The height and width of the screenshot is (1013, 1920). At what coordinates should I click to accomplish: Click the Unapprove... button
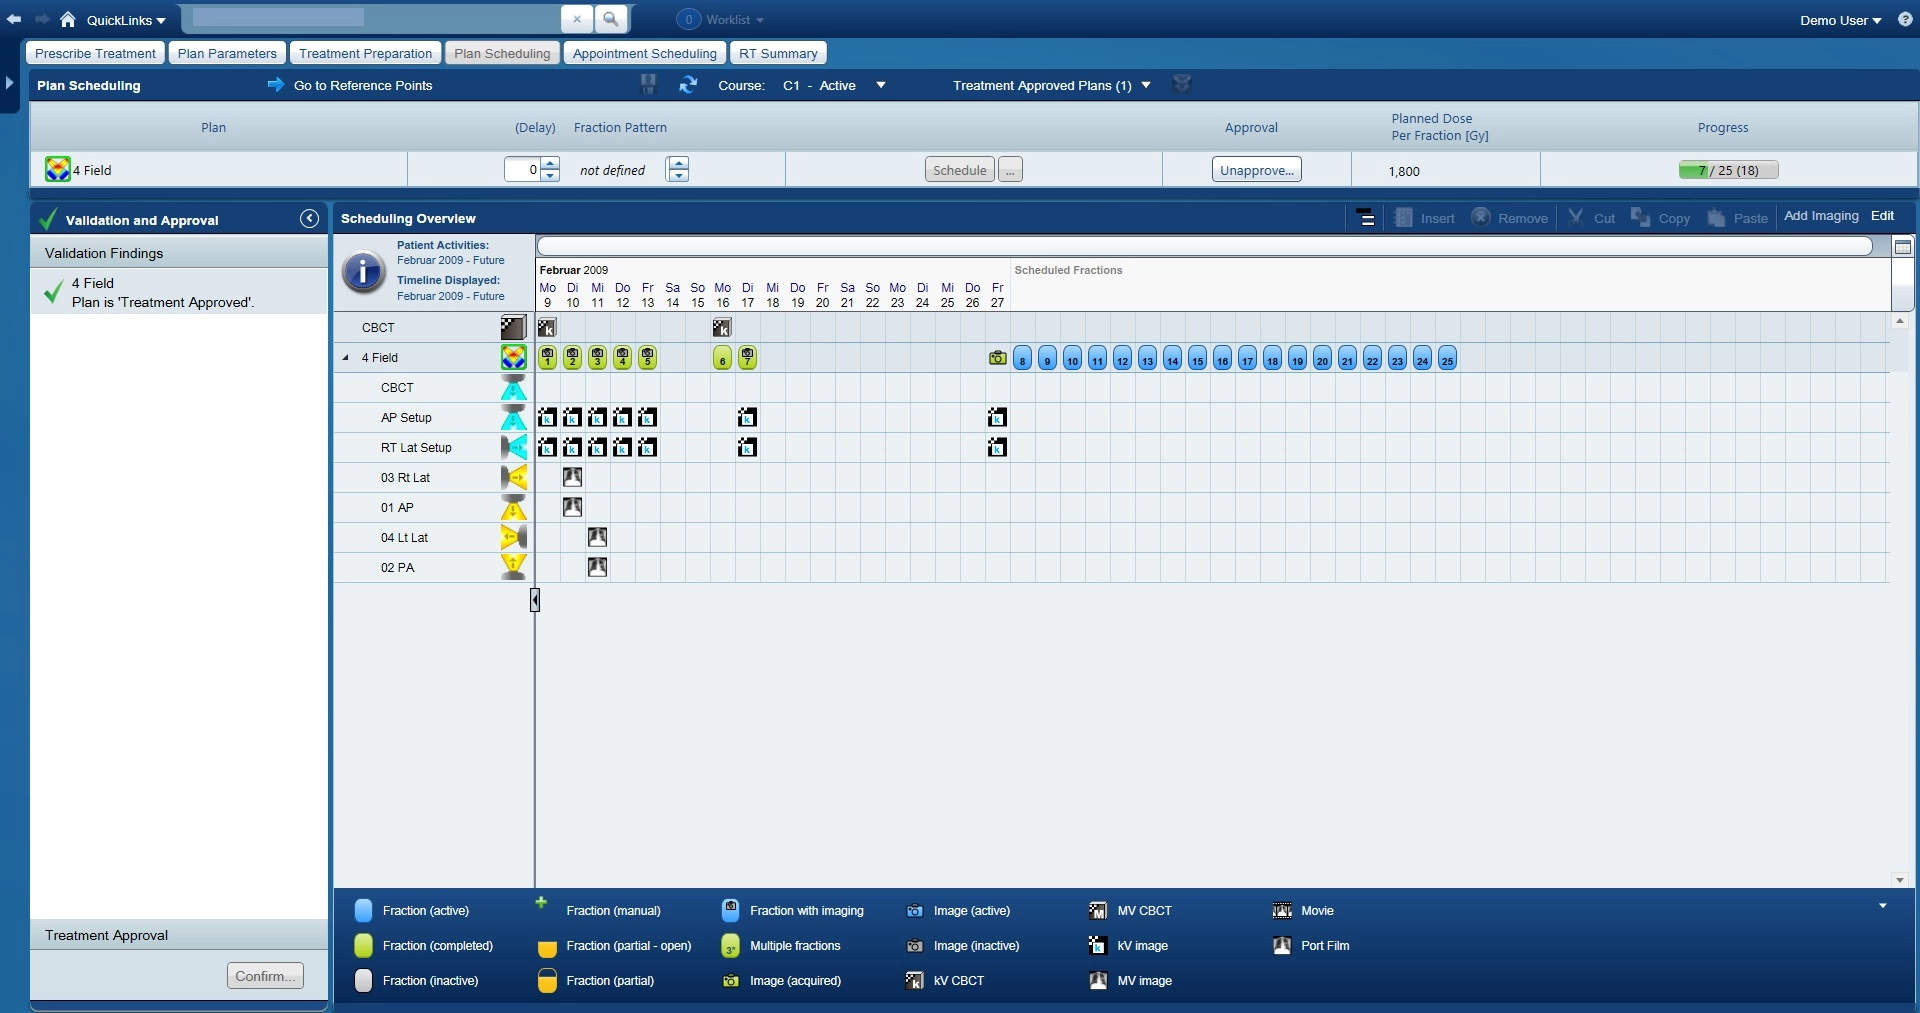[x=1256, y=170]
